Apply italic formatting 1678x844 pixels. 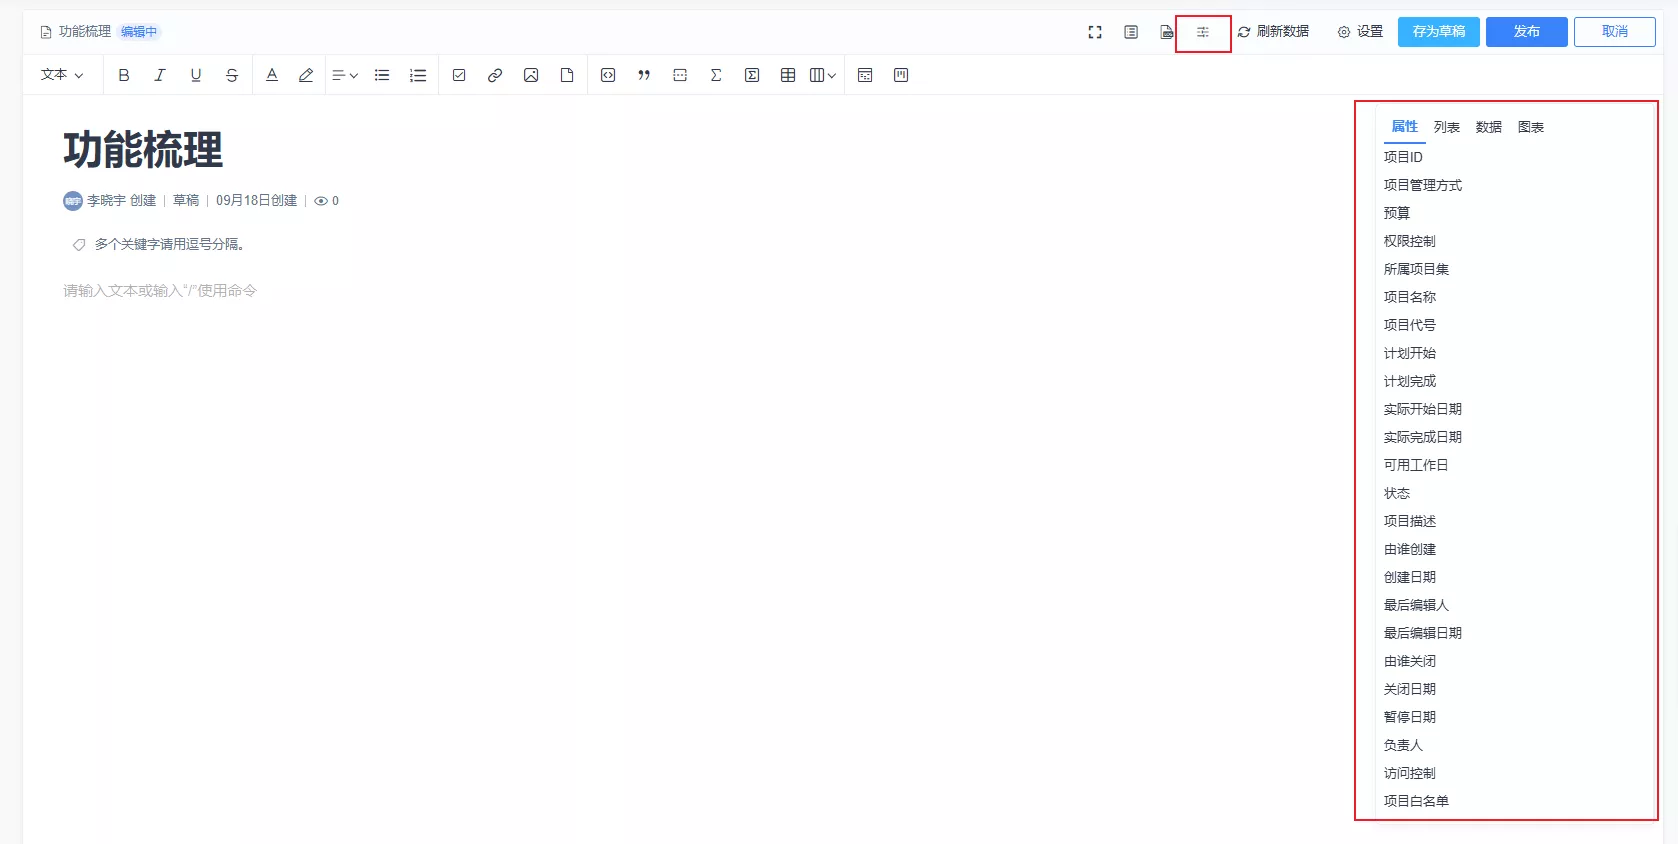click(160, 75)
